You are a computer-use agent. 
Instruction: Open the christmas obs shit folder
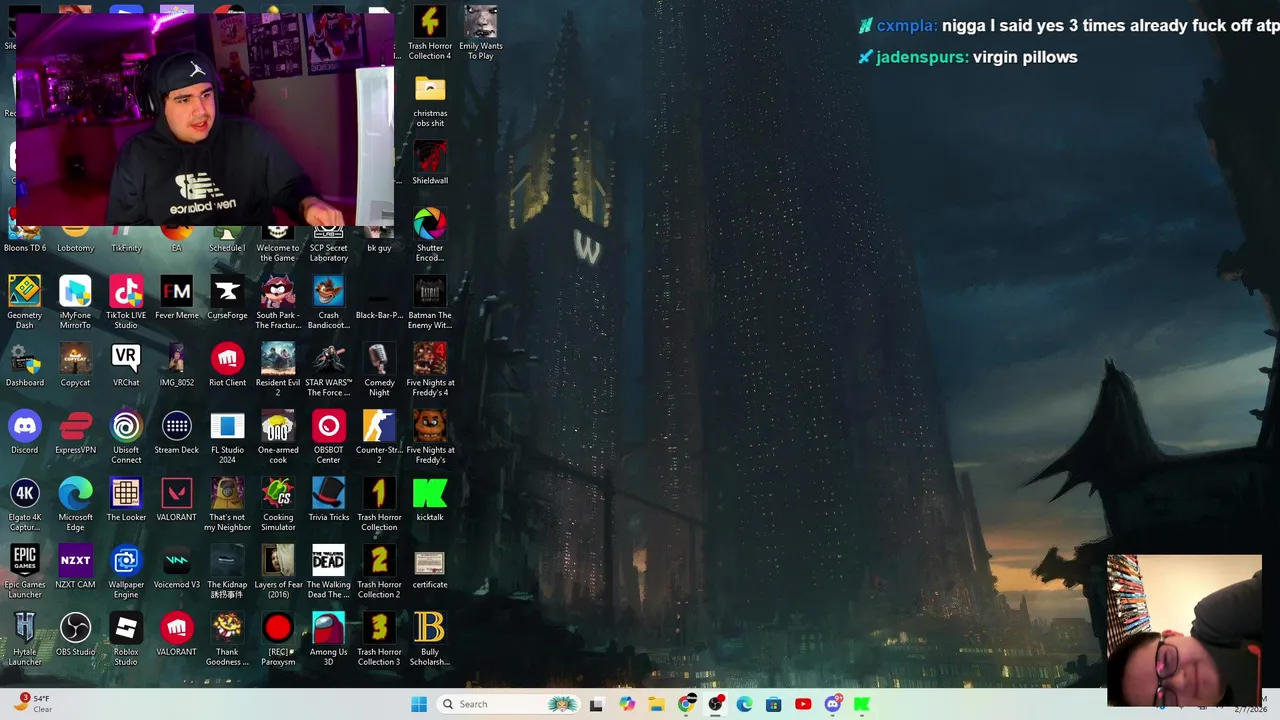click(x=430, y=100)
